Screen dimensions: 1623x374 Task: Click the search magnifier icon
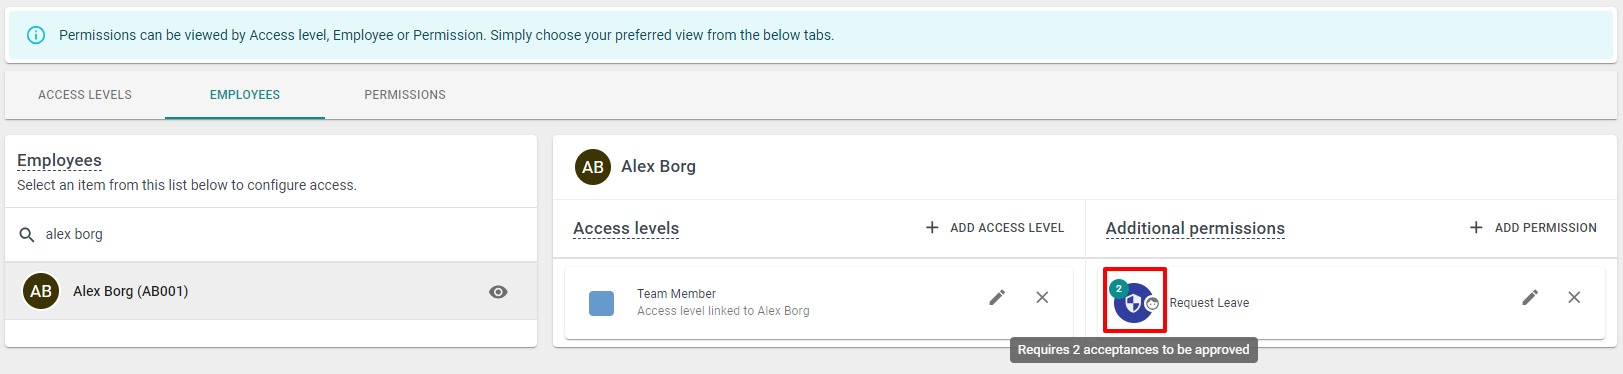click(x=27, y=235)
